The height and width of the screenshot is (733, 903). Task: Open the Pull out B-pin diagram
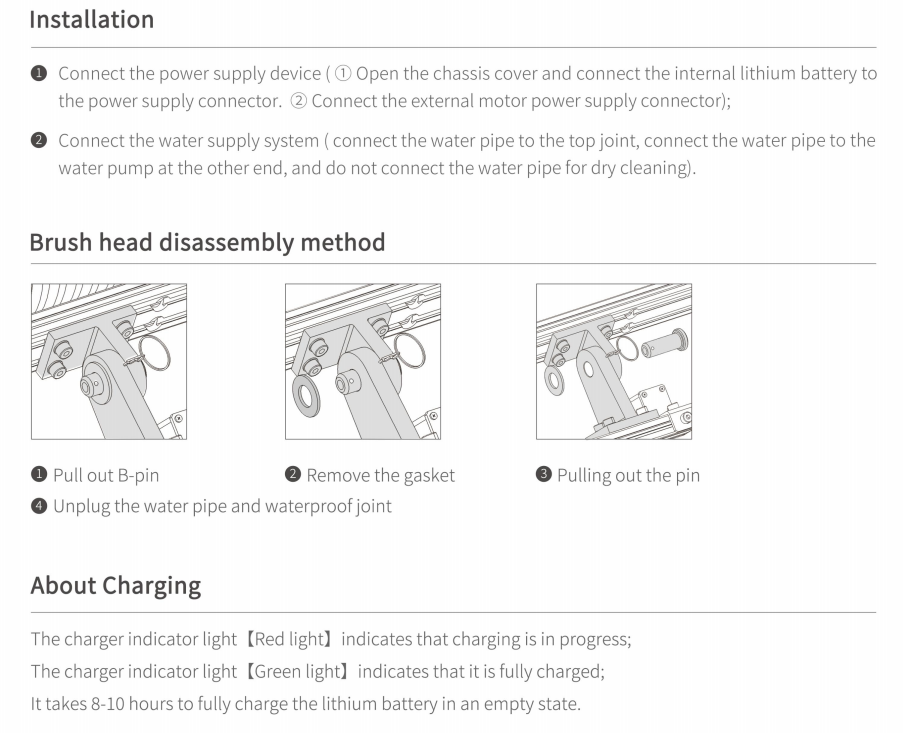tap(109, 362)
